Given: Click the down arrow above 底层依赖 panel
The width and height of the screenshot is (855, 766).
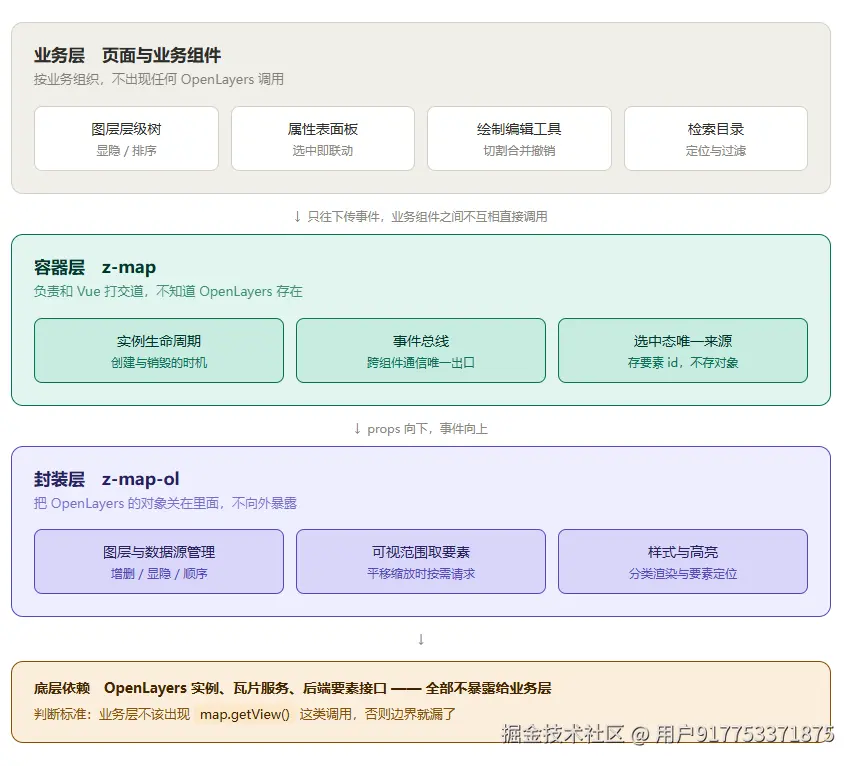Looking at the screenshot, I should point(421,639).
